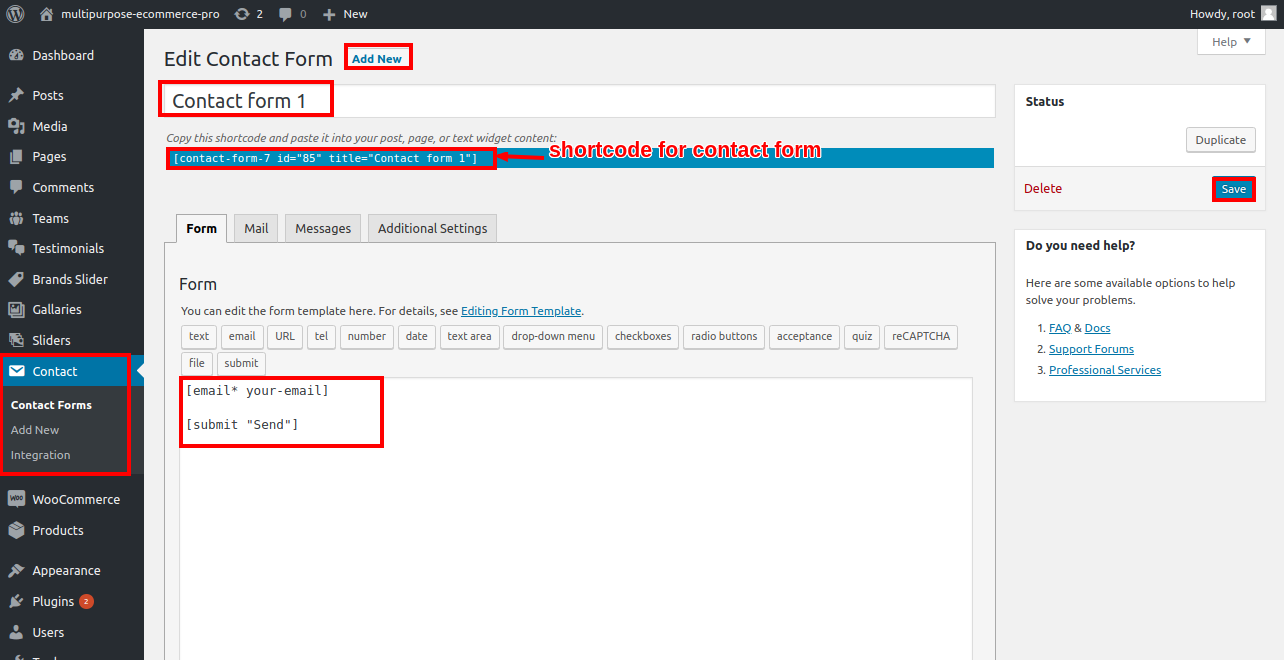Click the Duplicate button

pyautogui.click(x=1221, y=140)
